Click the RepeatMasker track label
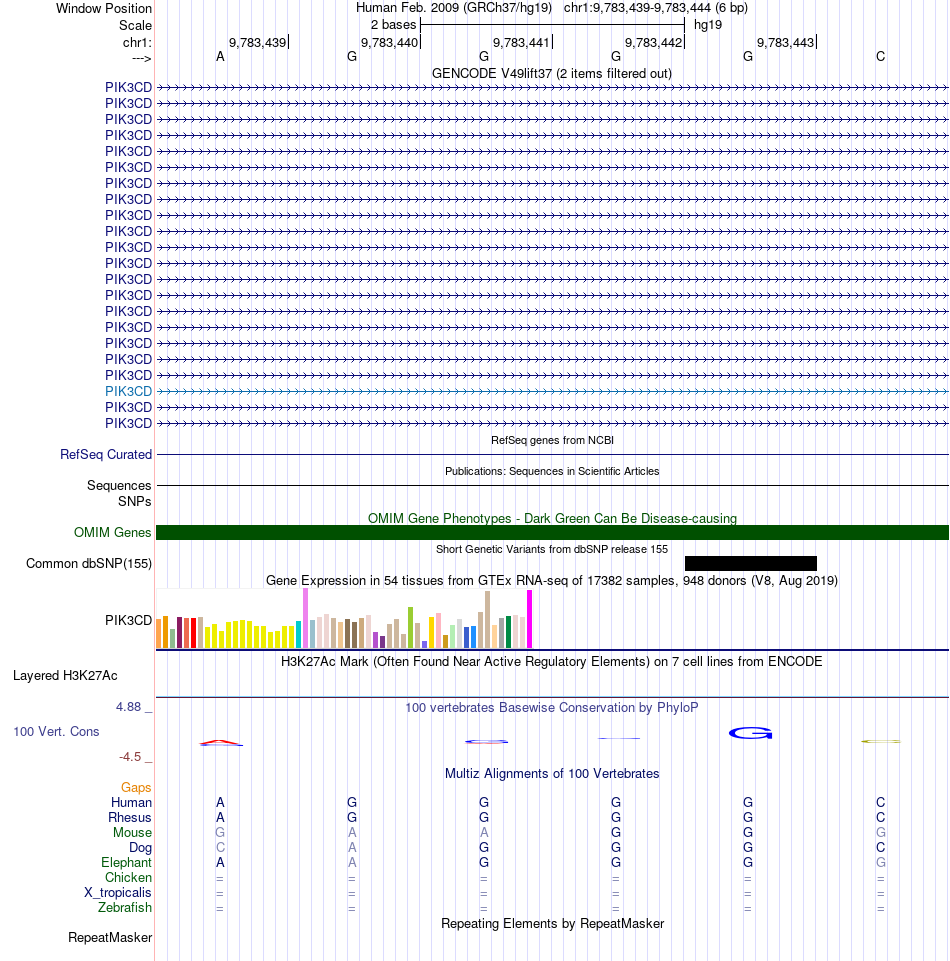The image size is (950, 961). pos(110,938)
